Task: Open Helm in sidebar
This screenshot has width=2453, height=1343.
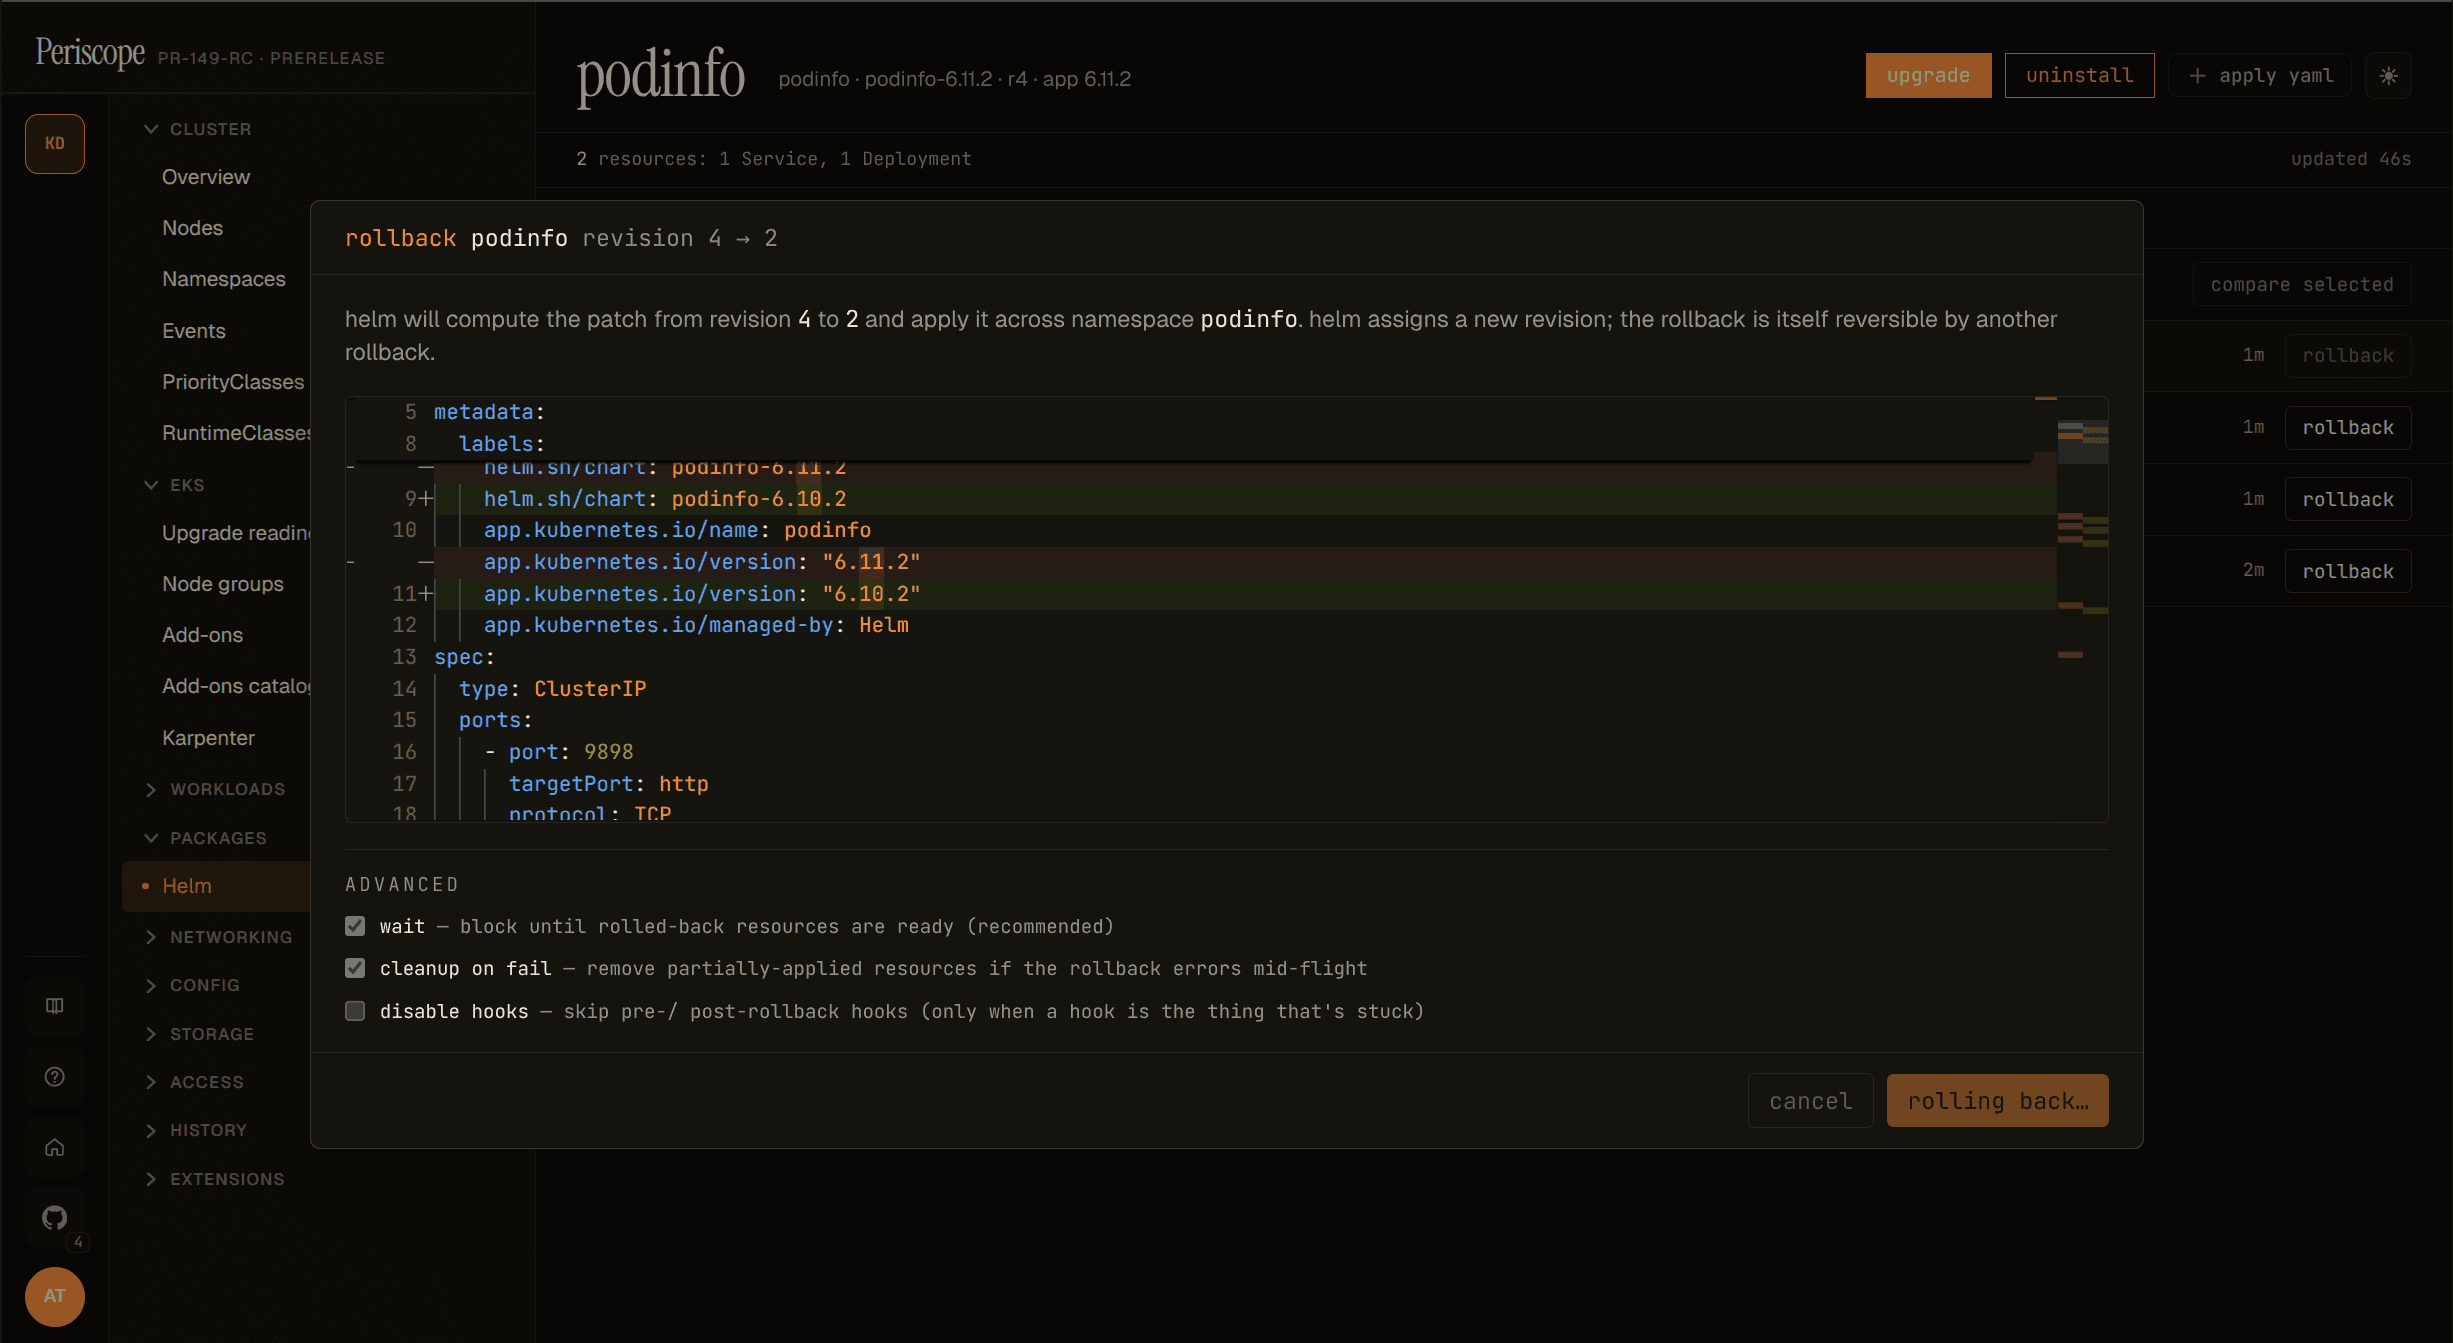Action: [216, 886]
